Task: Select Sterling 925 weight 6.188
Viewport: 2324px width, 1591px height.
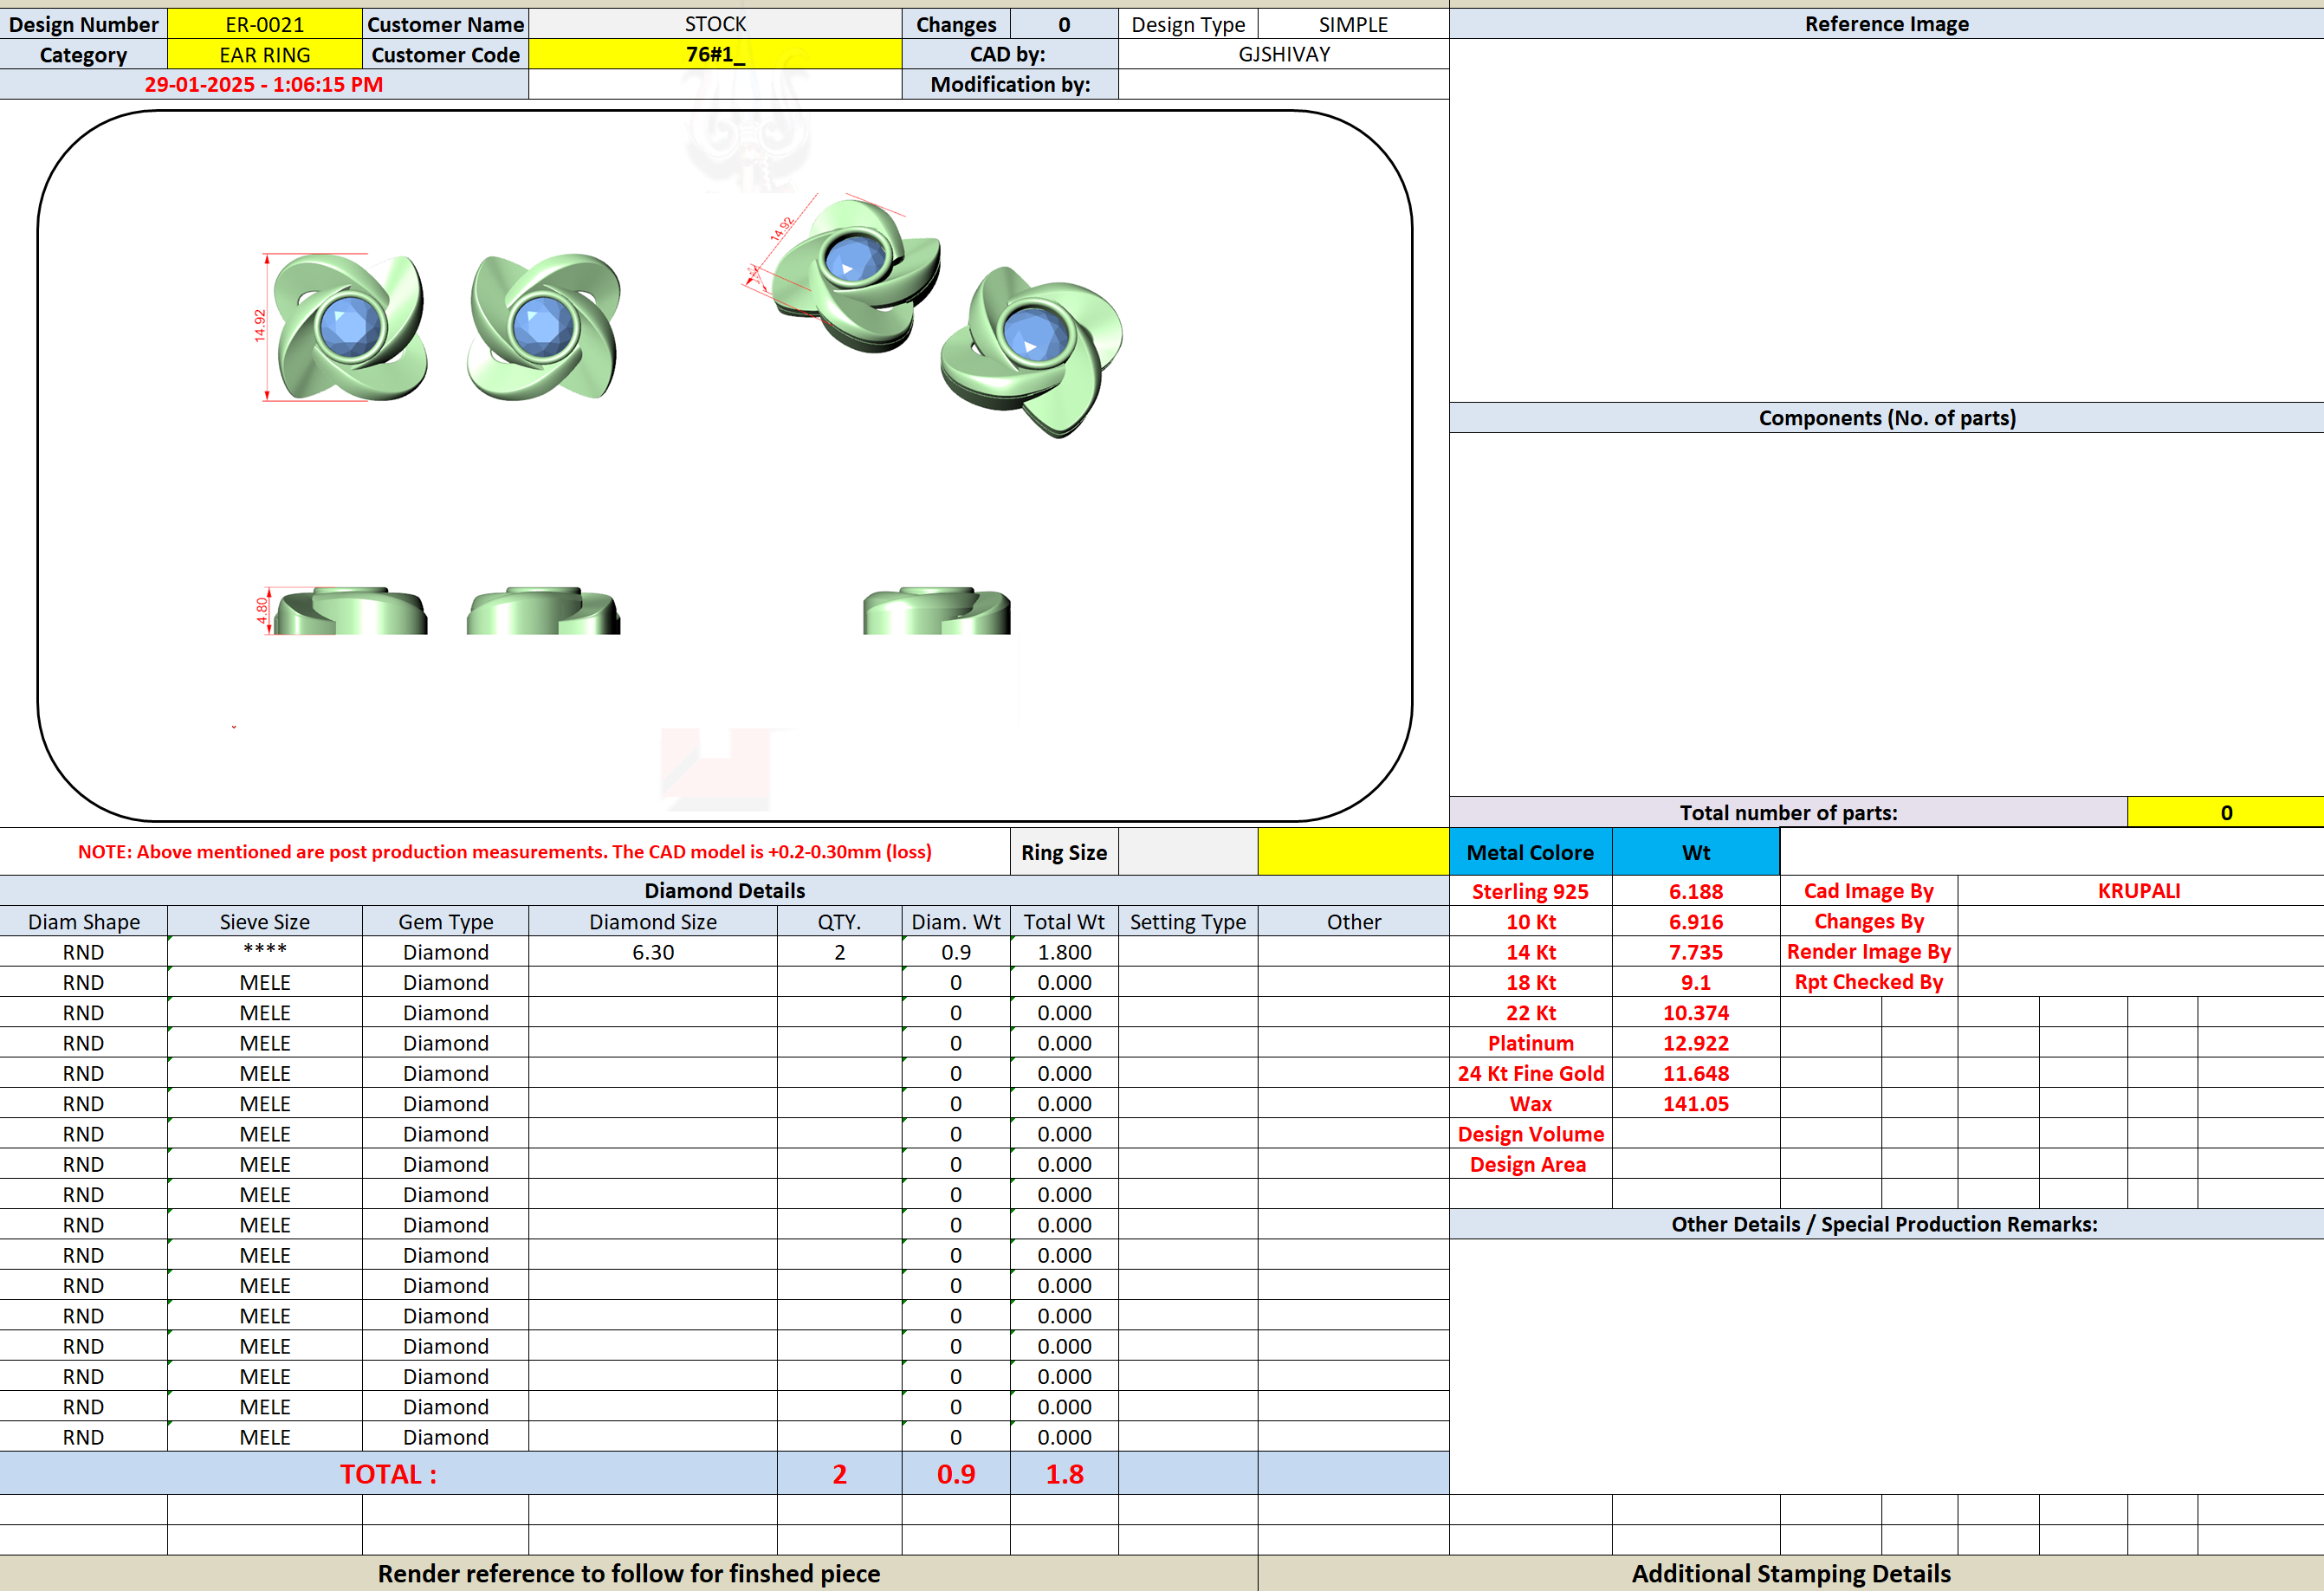Action: point(1696,891)
